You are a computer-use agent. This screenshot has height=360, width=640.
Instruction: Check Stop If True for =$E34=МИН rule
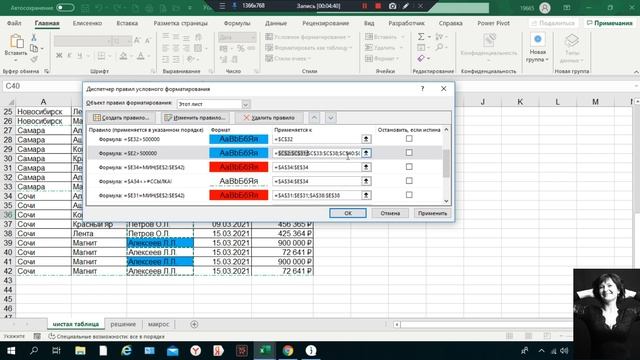coord(409,167)
